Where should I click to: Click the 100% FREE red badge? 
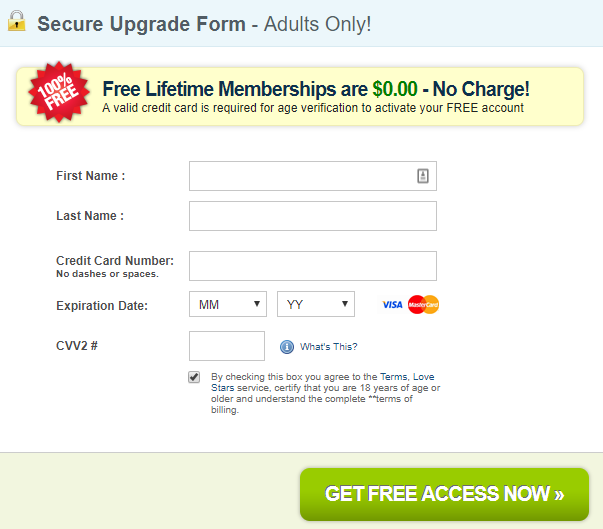[x=58, y=92]
